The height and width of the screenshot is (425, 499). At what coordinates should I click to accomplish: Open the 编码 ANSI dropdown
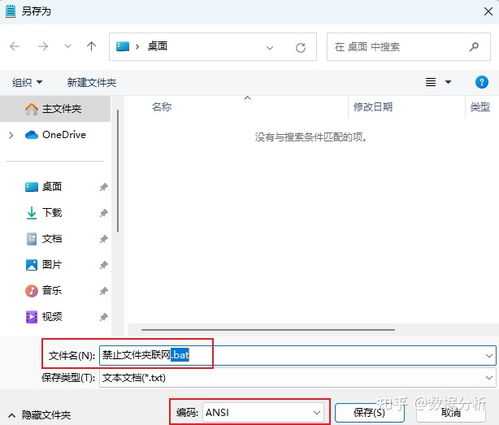click(x=263, y=413)
